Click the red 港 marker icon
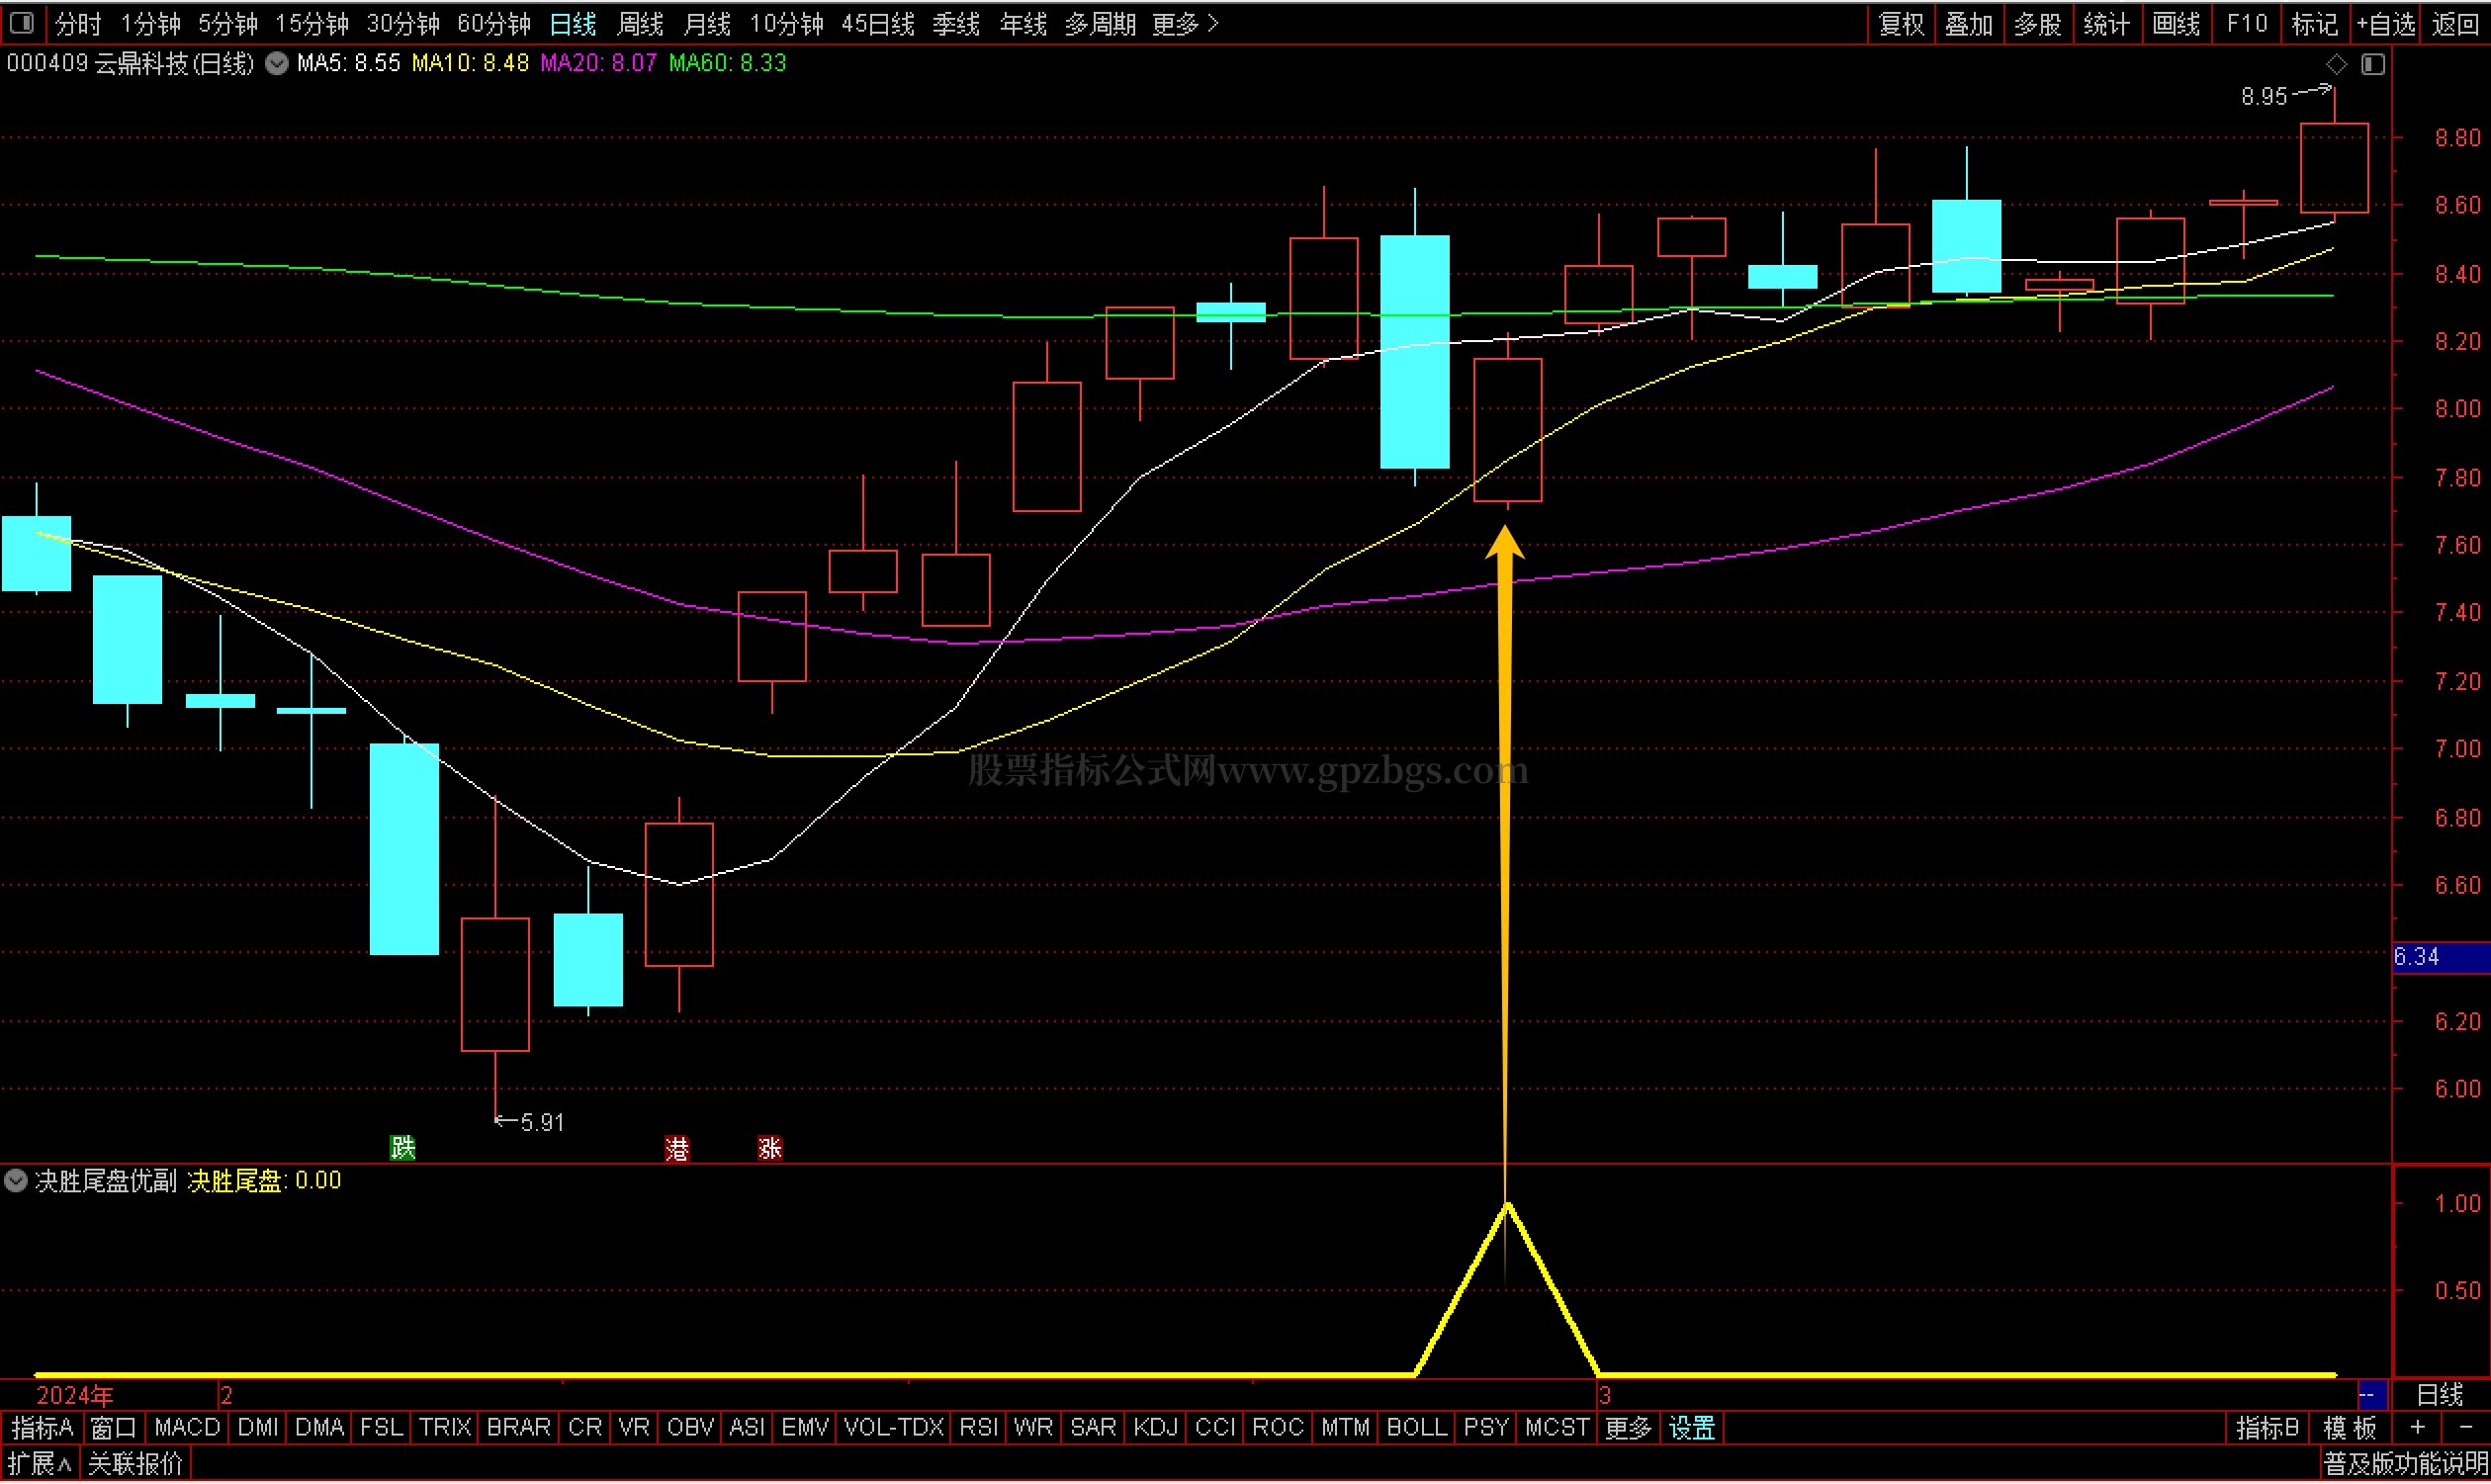 678,1150
